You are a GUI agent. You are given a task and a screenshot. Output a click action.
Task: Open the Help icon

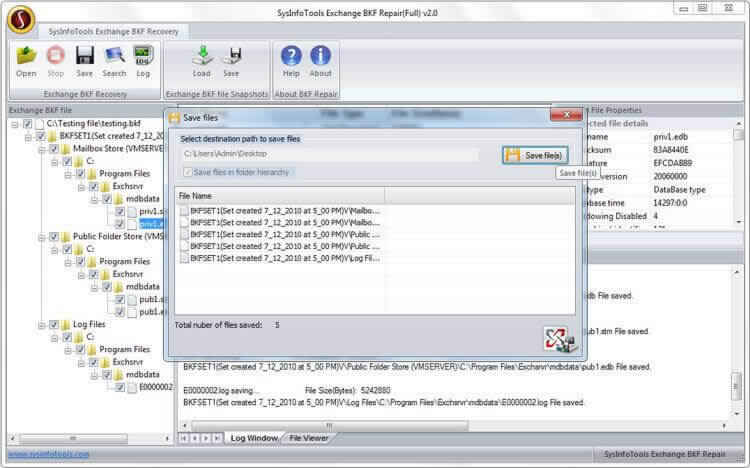pos(291,56)
